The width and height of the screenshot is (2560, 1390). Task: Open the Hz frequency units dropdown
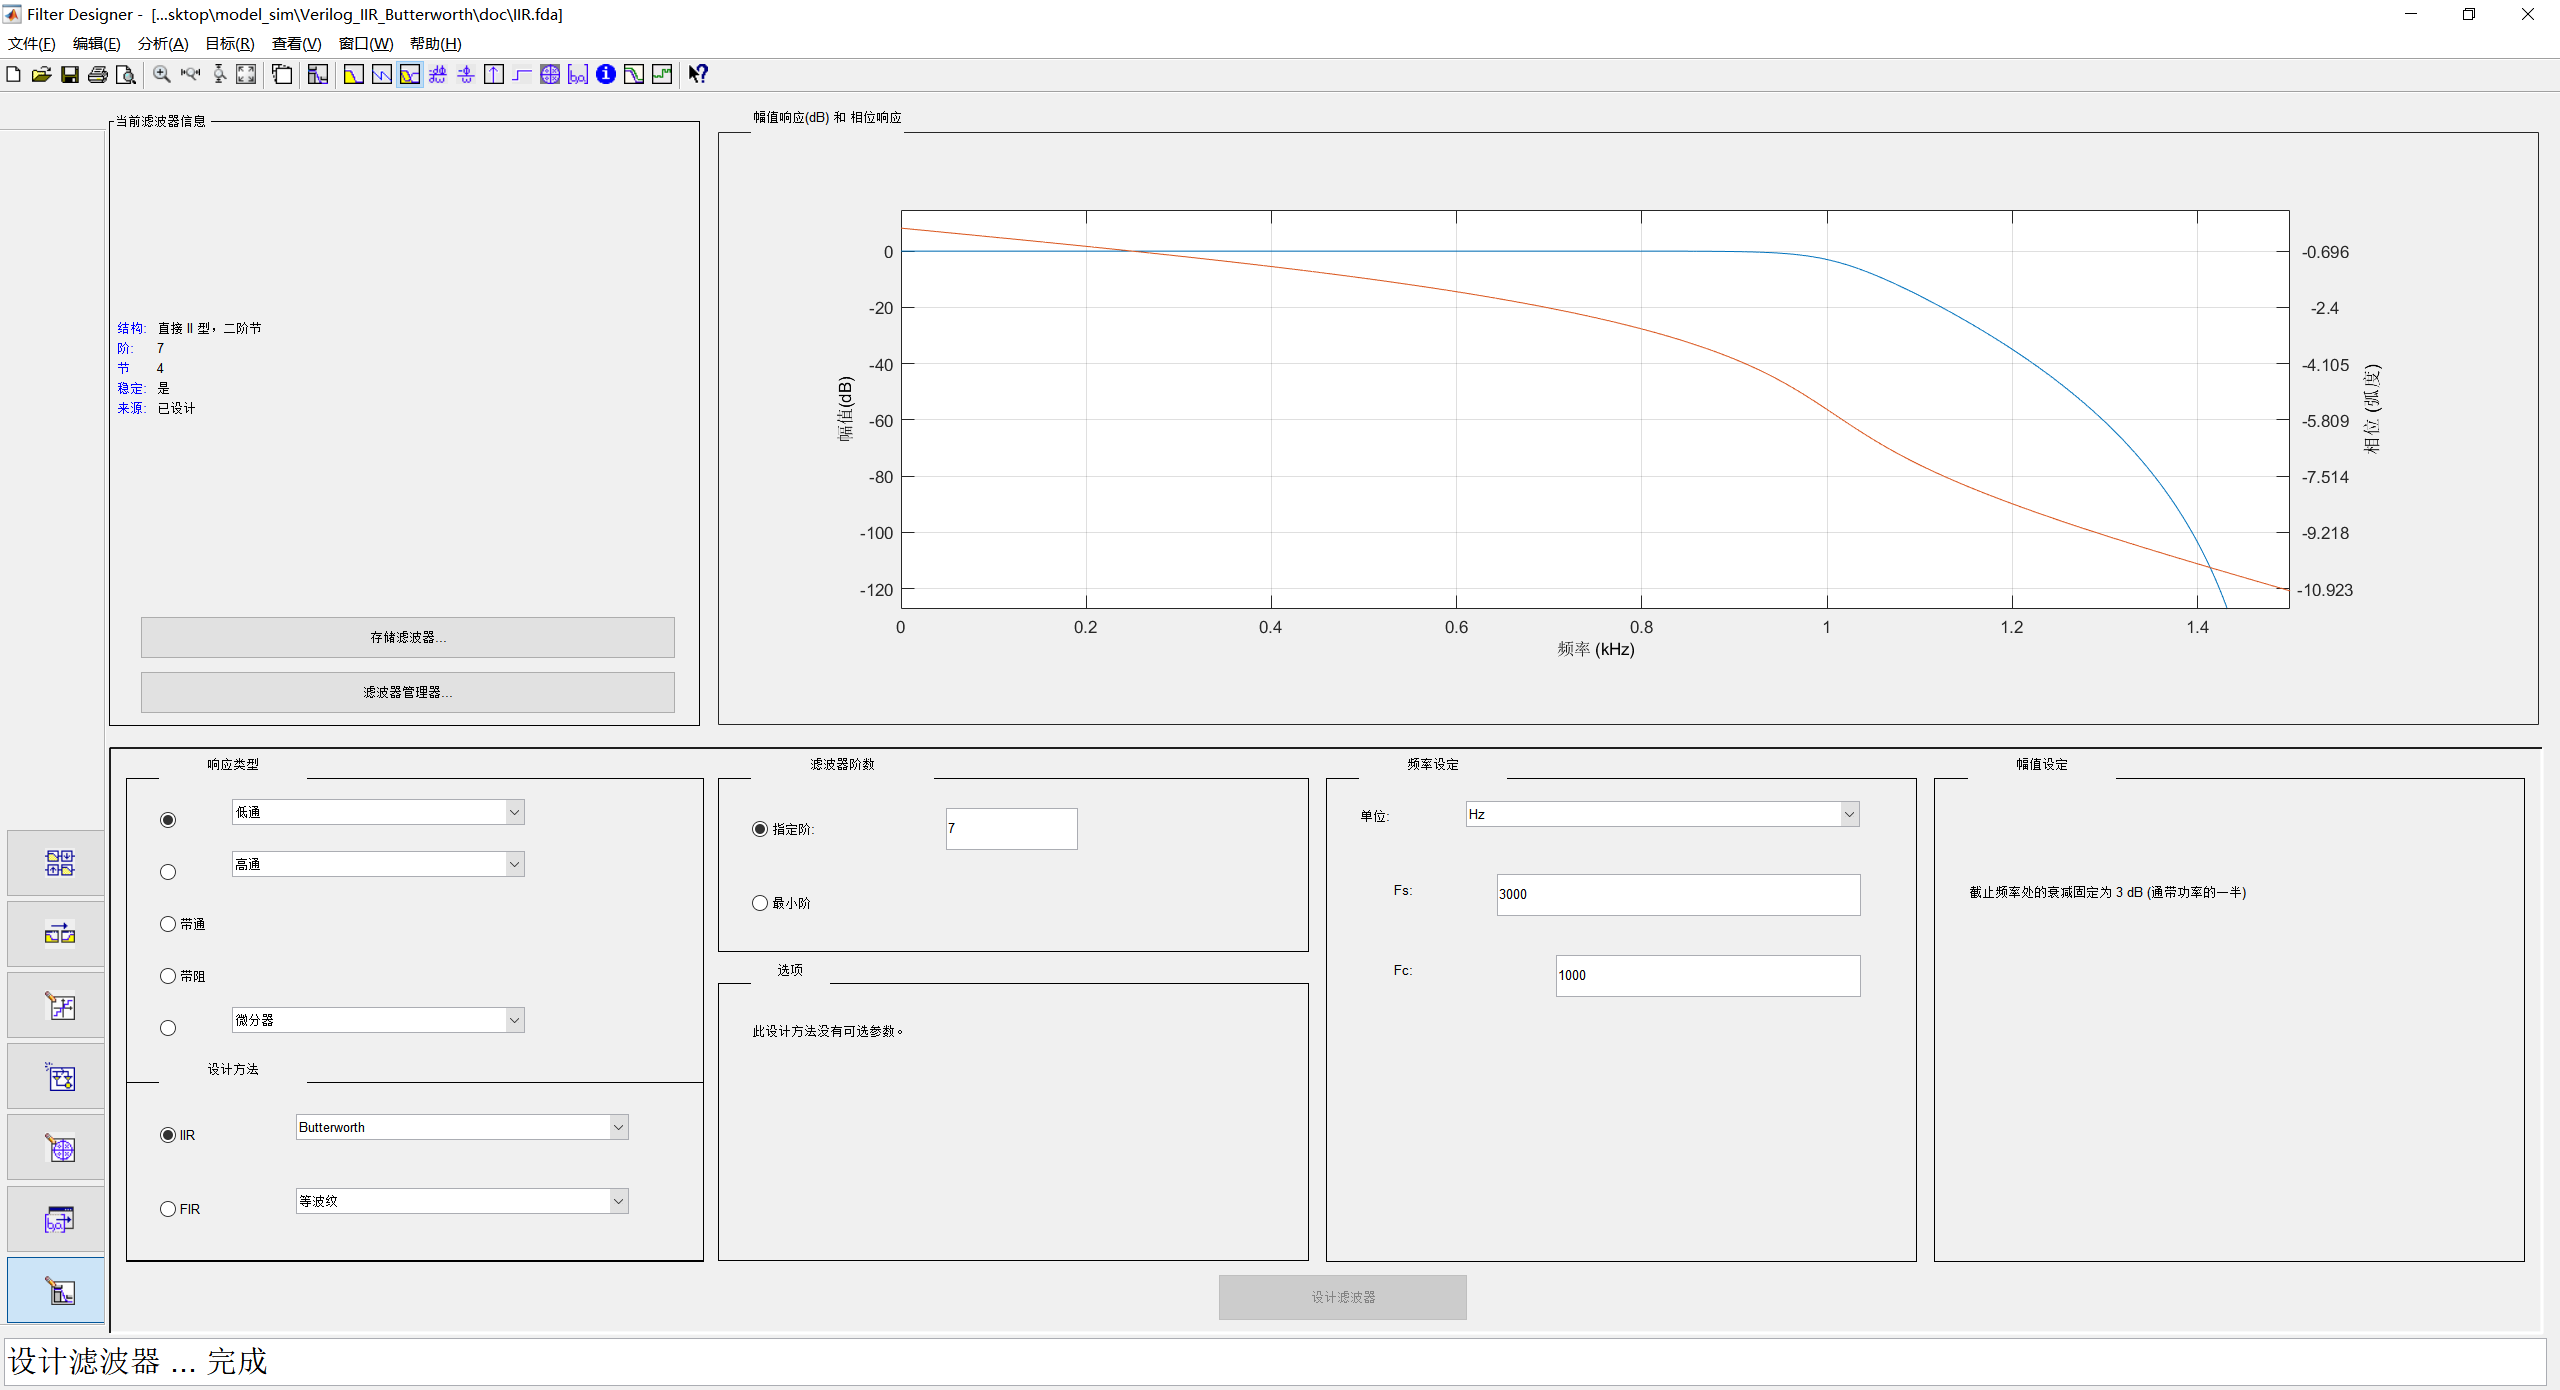[x=1849, y=814]
